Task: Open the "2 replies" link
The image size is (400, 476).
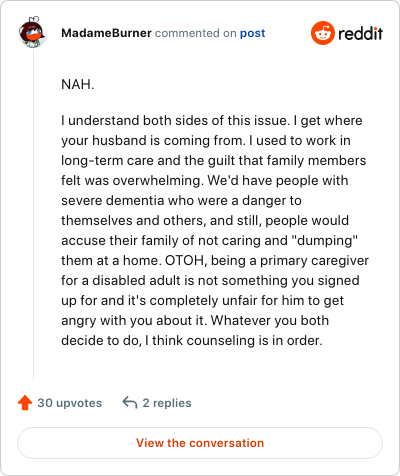Action: [167, 403]
